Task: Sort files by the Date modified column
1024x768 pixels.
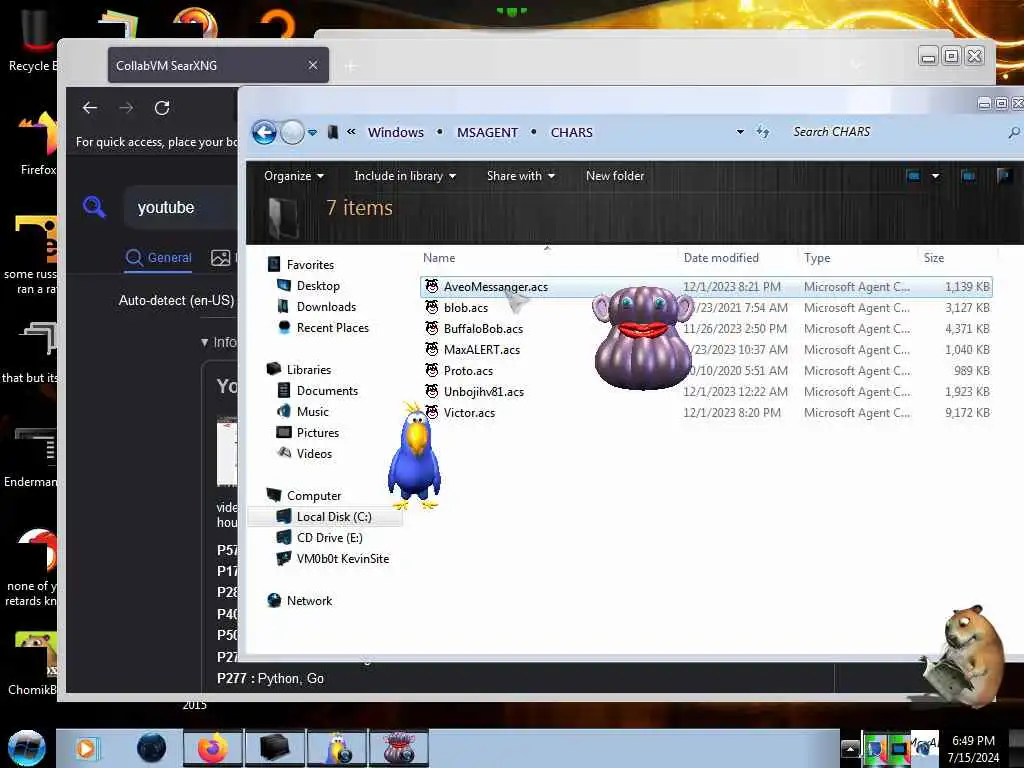Action: [721, 258]
